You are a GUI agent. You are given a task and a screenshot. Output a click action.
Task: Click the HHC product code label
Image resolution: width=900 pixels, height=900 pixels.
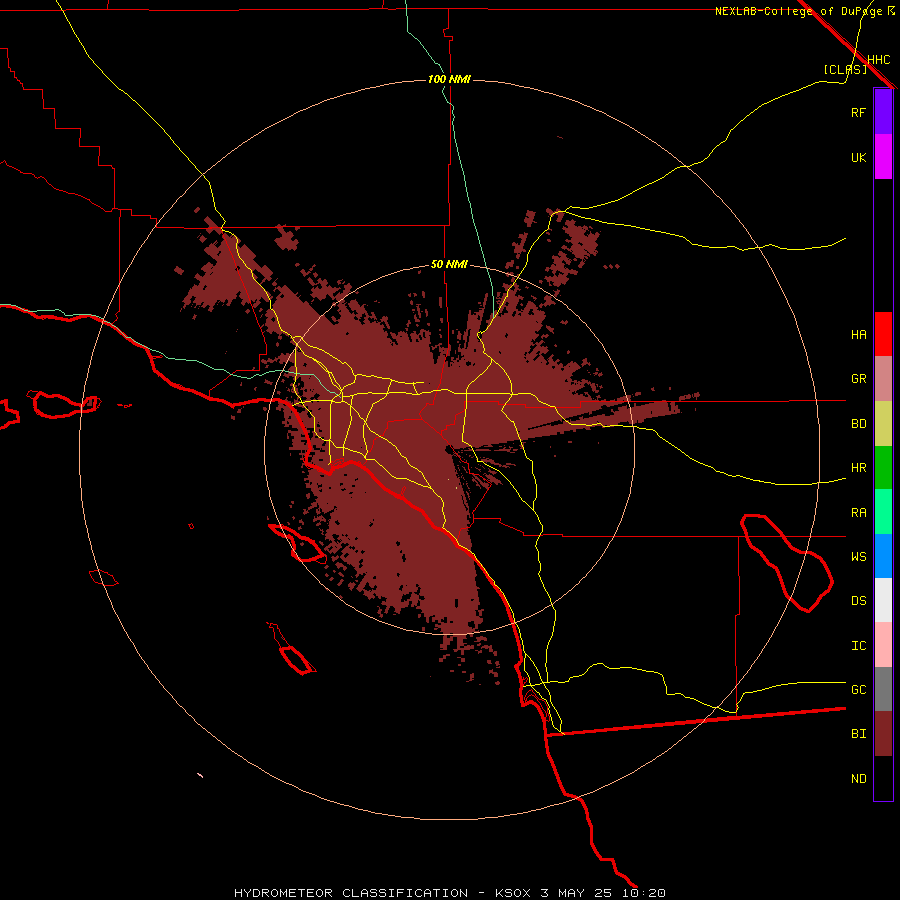[879, 60]
